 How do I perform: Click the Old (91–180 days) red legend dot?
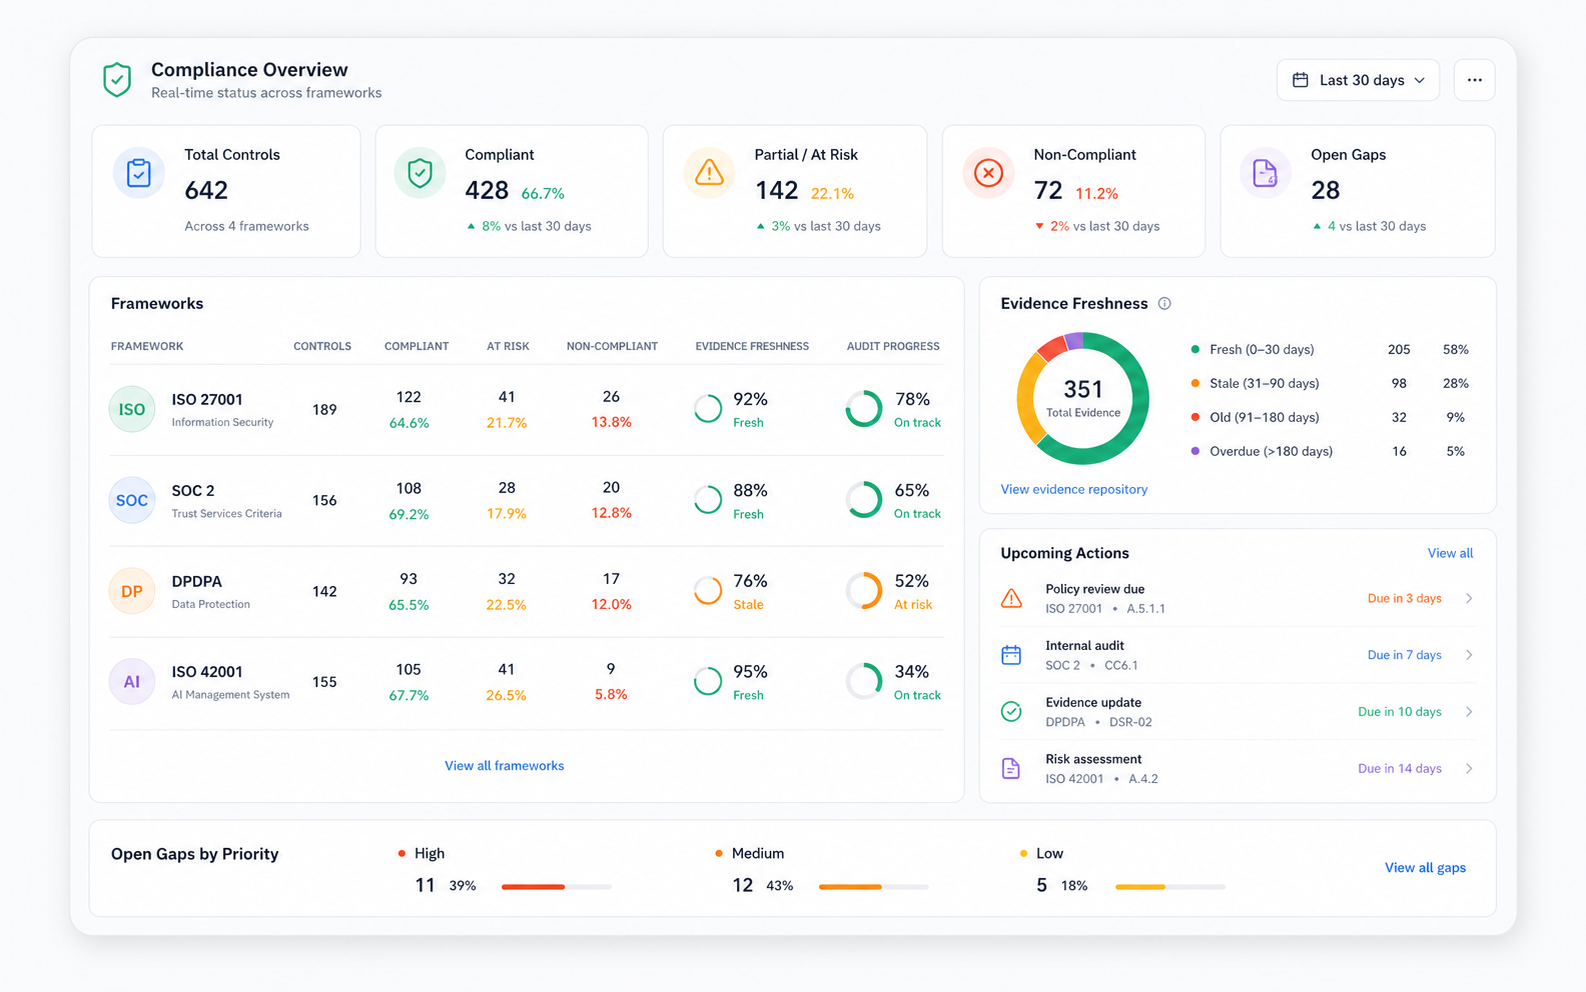click(1195, 417)
